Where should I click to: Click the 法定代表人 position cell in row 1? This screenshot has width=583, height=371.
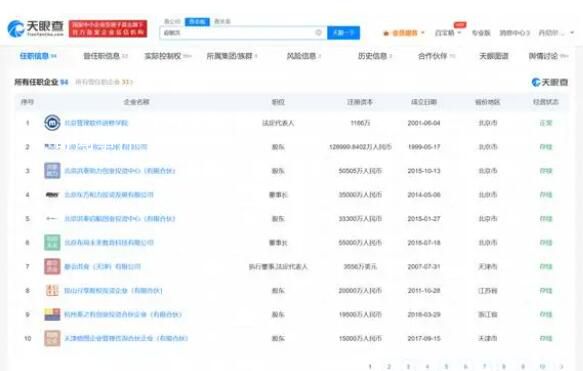point(278,123)
